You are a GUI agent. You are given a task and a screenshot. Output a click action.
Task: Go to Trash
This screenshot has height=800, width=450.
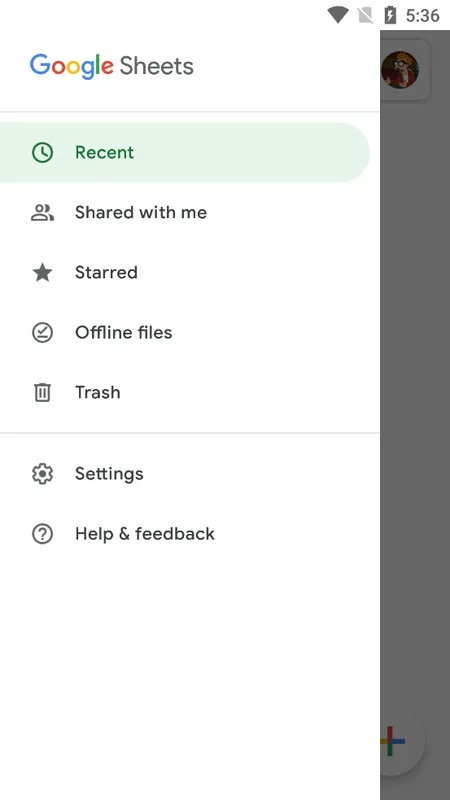[x=190, y=392]
